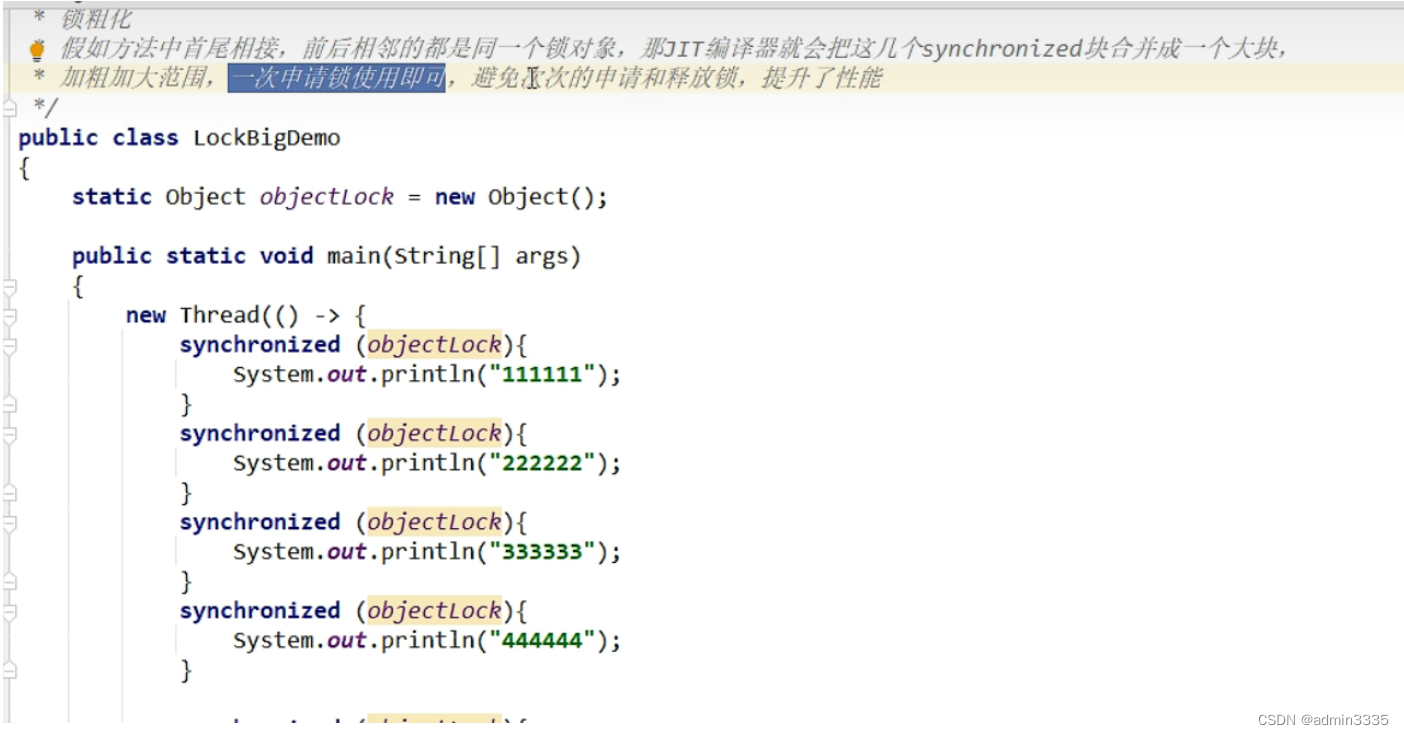Click 'System' on the 111111 println line
Image resolution: width=1404 pixels, height=735 pixels.
point(273,375)
